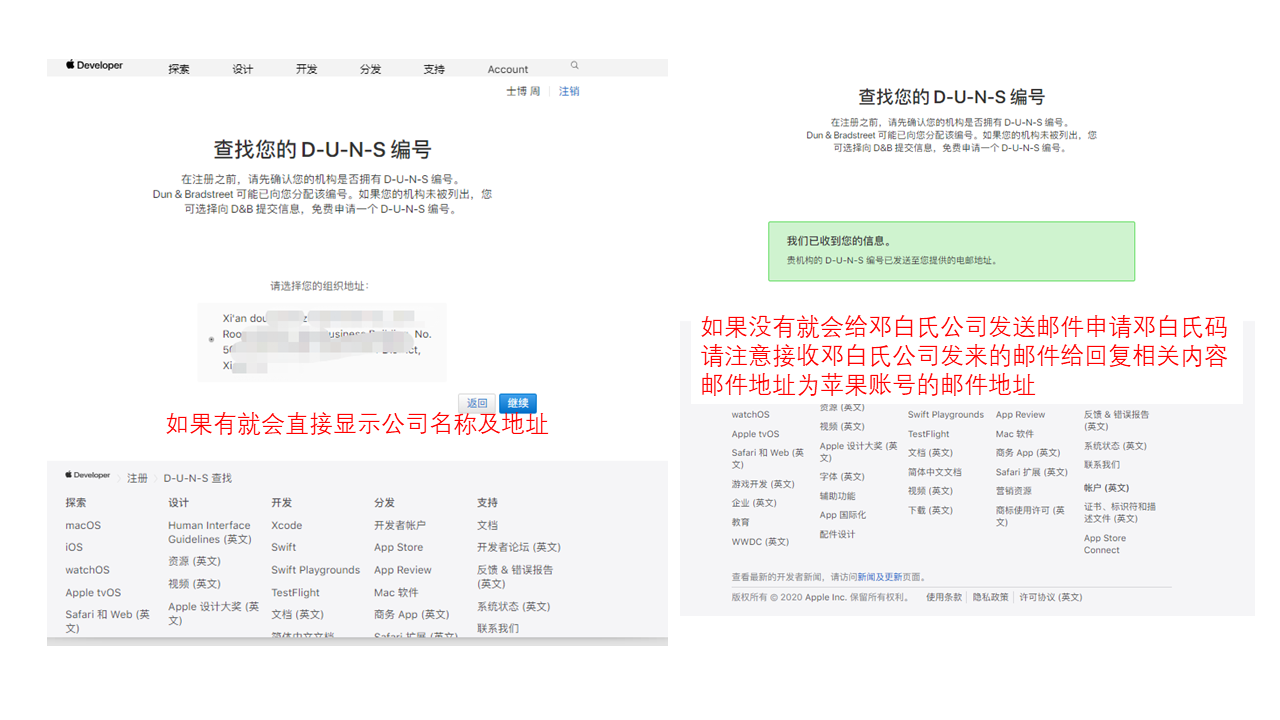The width and height of the screenshot is (1280, 720).
Task: Open Human Interface Guidelines (英文) link
Action: 210,532
